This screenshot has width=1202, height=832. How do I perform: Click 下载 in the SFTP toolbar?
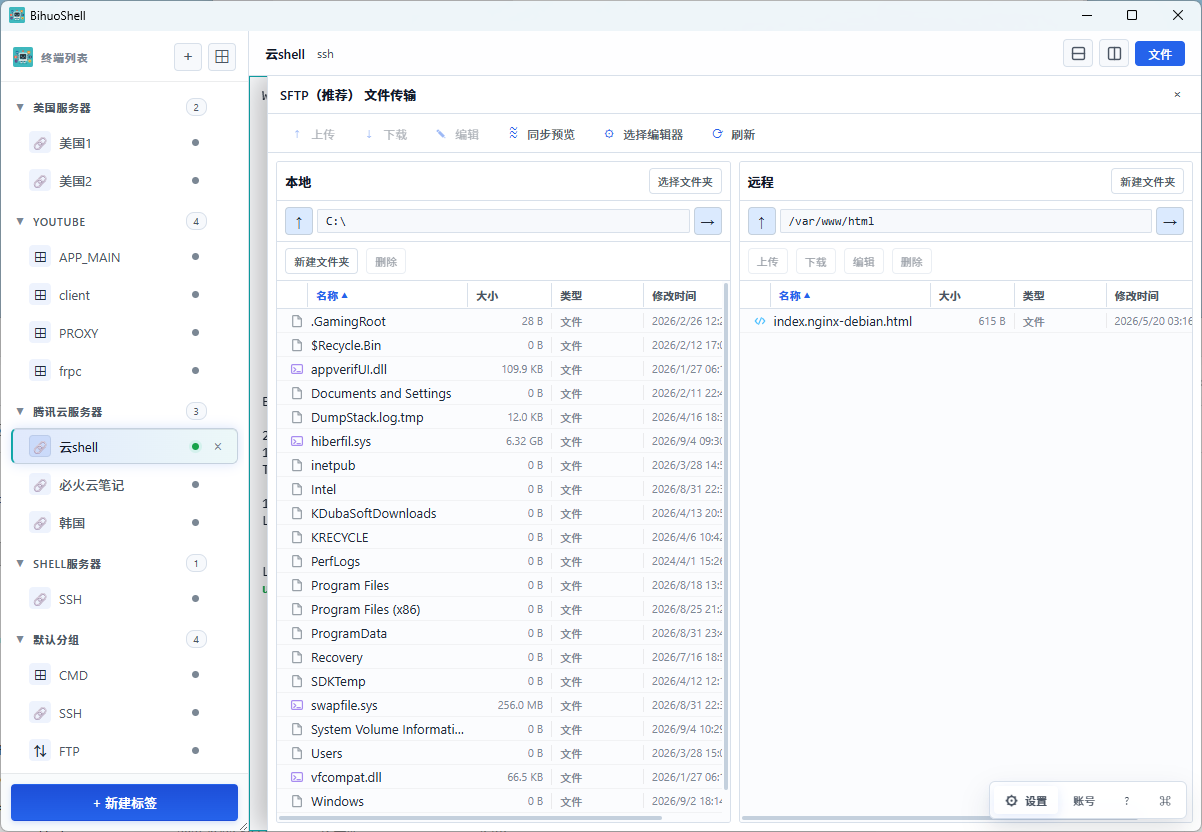pos(385,134)
